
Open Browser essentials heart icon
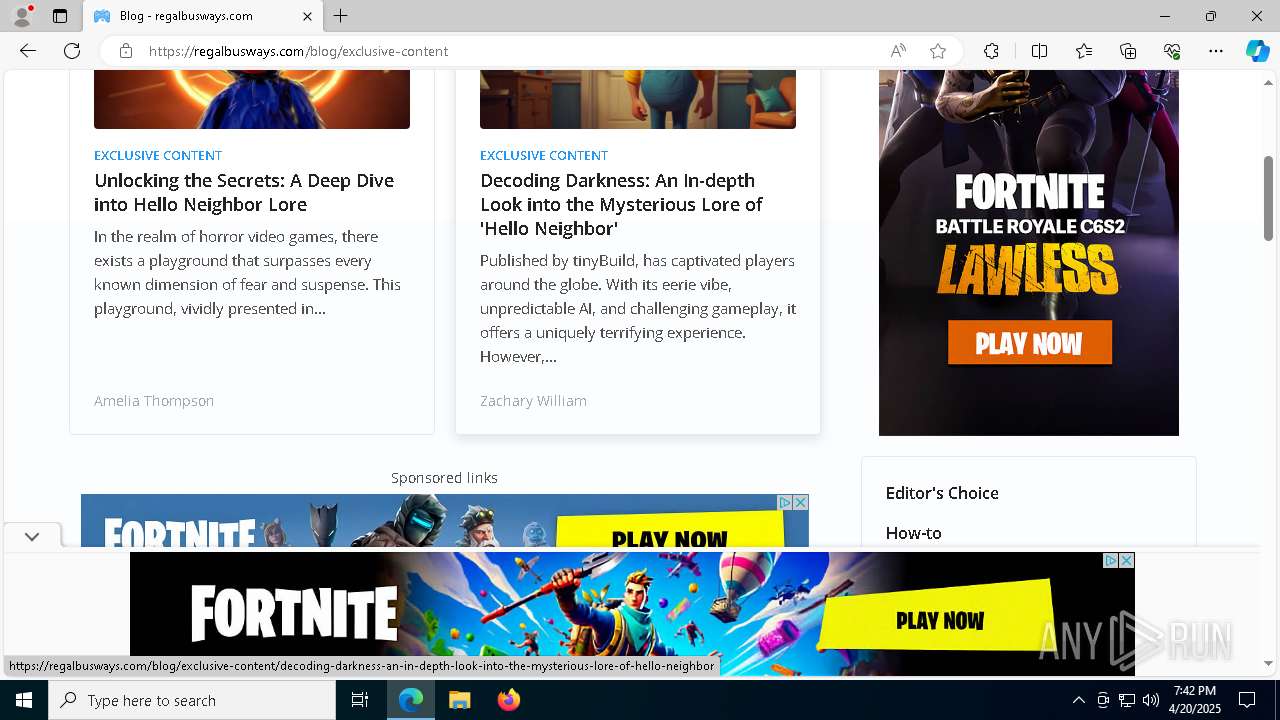[1172, 51]
